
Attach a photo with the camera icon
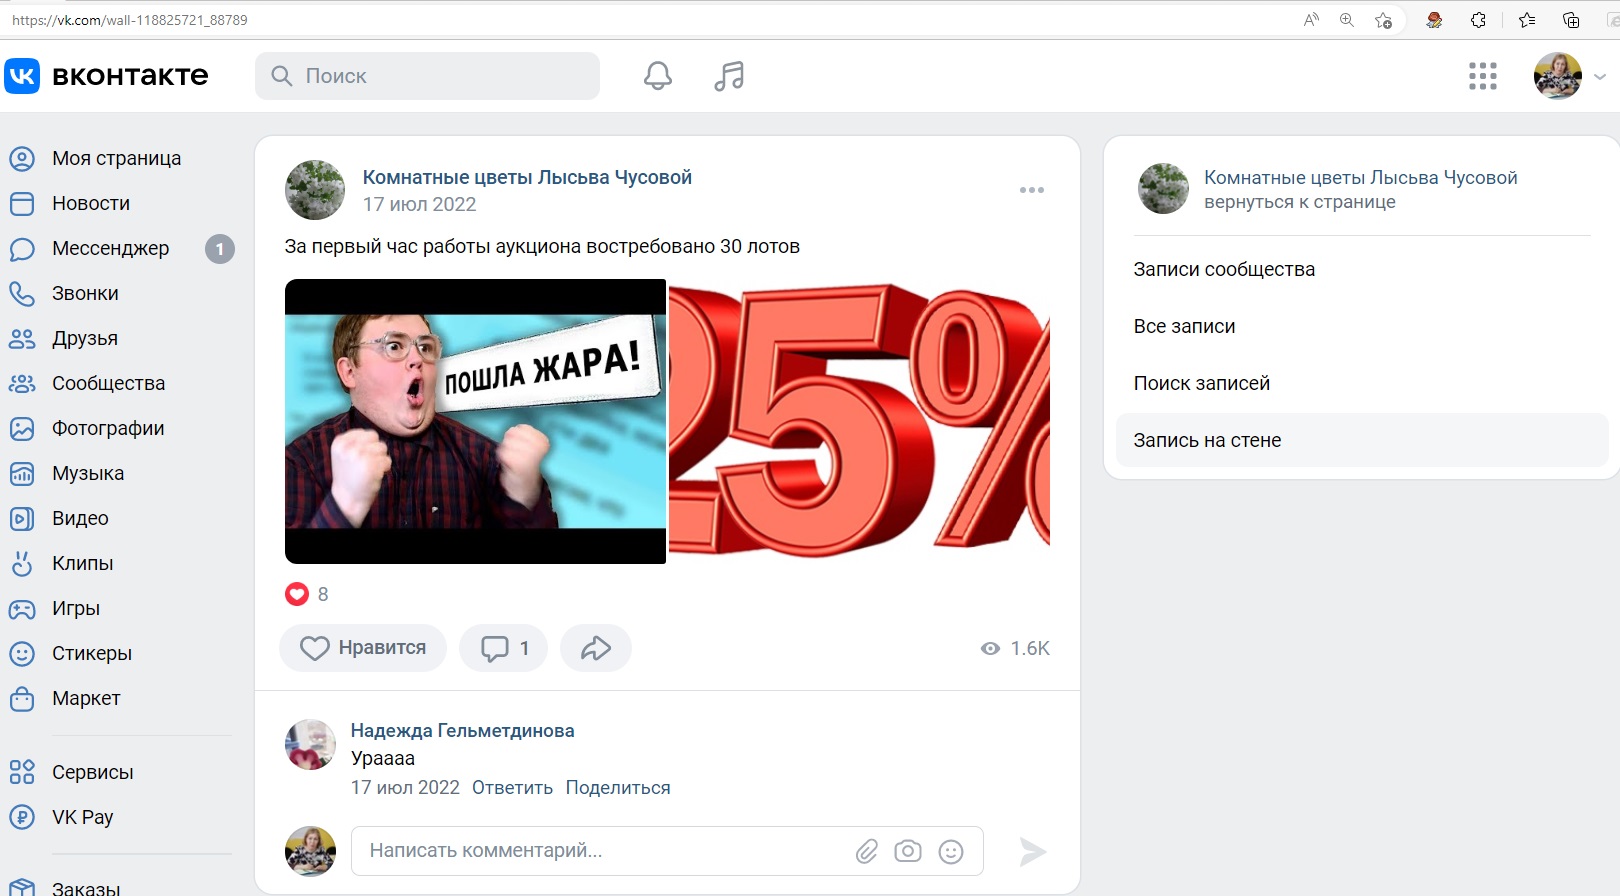coord(908,851)
